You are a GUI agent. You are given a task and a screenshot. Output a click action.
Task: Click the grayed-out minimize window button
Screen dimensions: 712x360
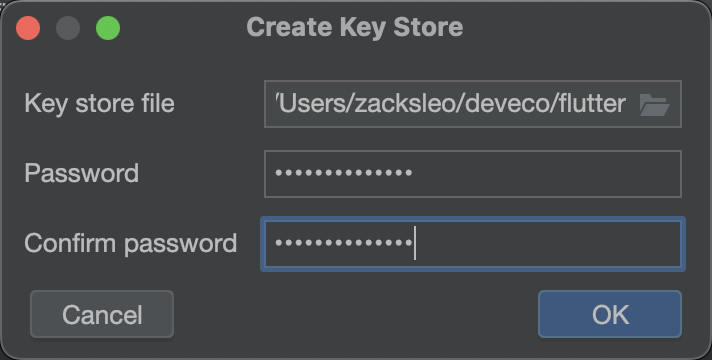tap(68, 28)
